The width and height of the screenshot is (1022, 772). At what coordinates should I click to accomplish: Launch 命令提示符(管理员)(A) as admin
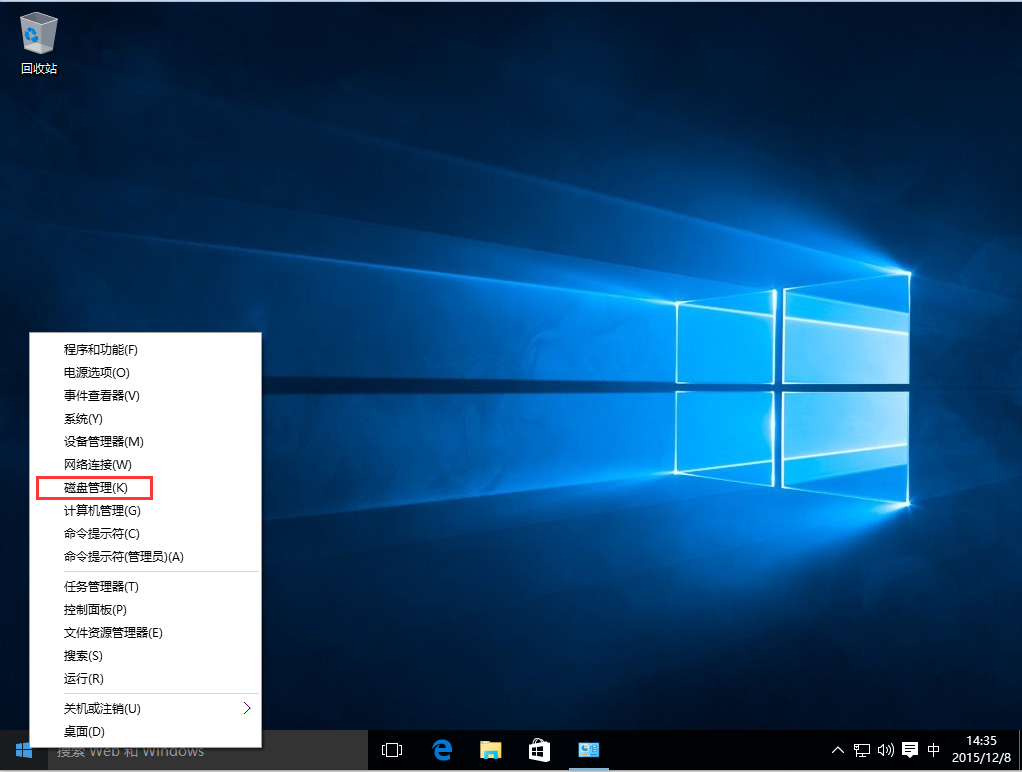click(x=145, y=557)
